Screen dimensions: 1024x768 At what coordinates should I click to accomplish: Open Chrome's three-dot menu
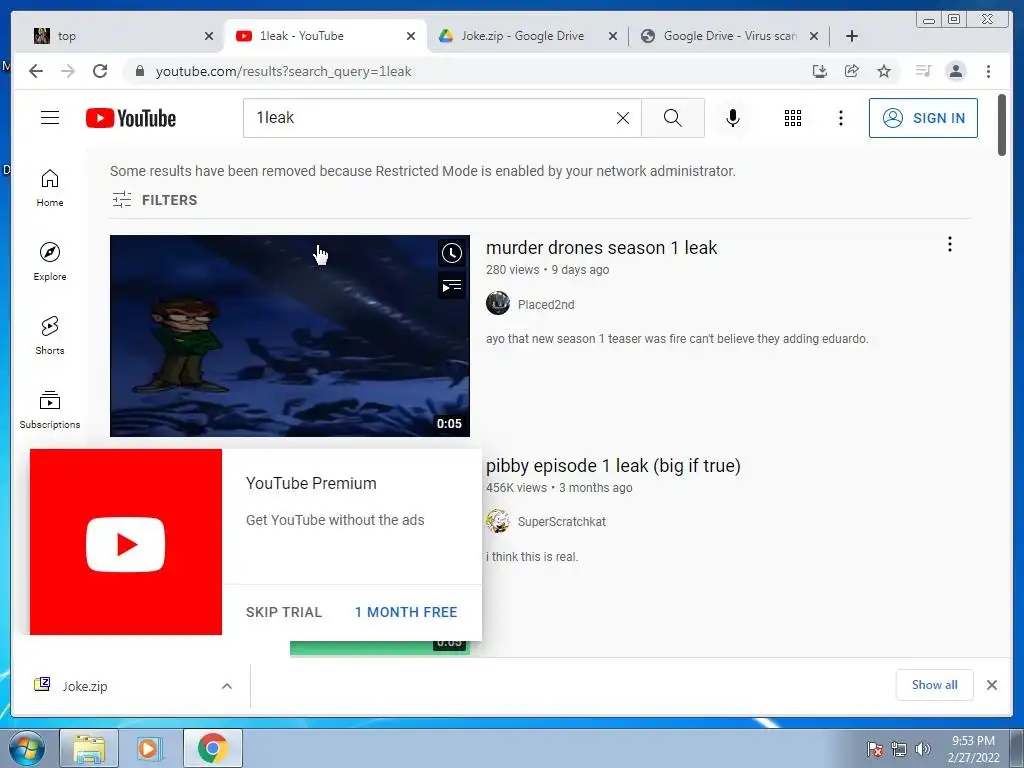click(988, 71)
